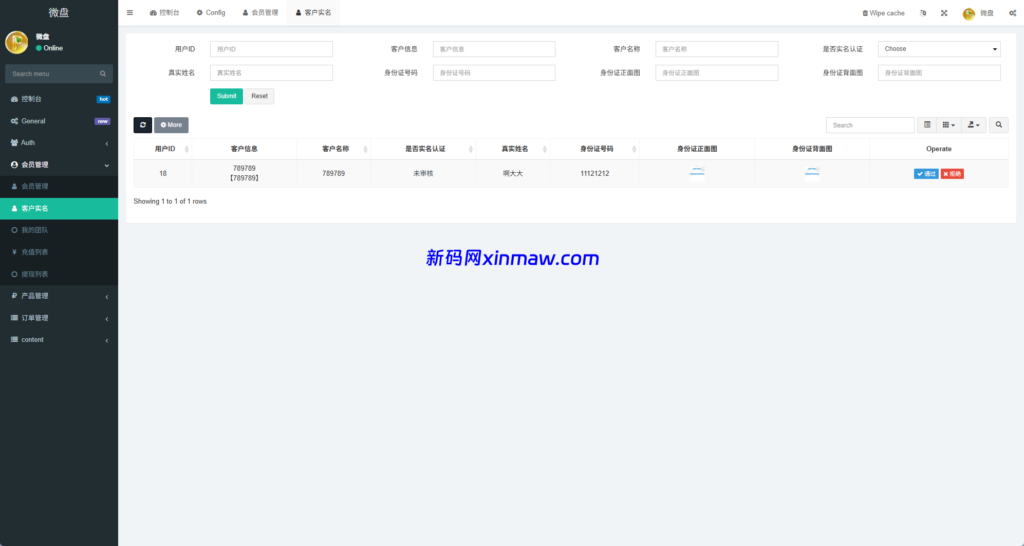Click the 真实姓名 filter input

tap(271, 72)
